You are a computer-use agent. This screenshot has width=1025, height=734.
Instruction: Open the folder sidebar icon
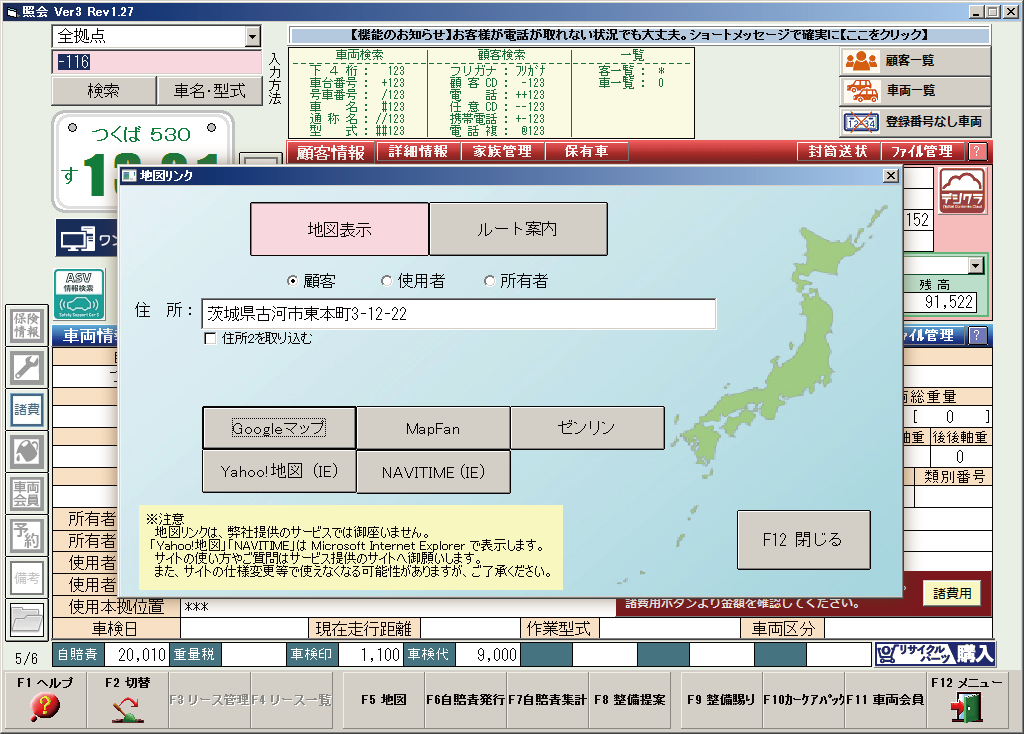(x=27, y=620)
